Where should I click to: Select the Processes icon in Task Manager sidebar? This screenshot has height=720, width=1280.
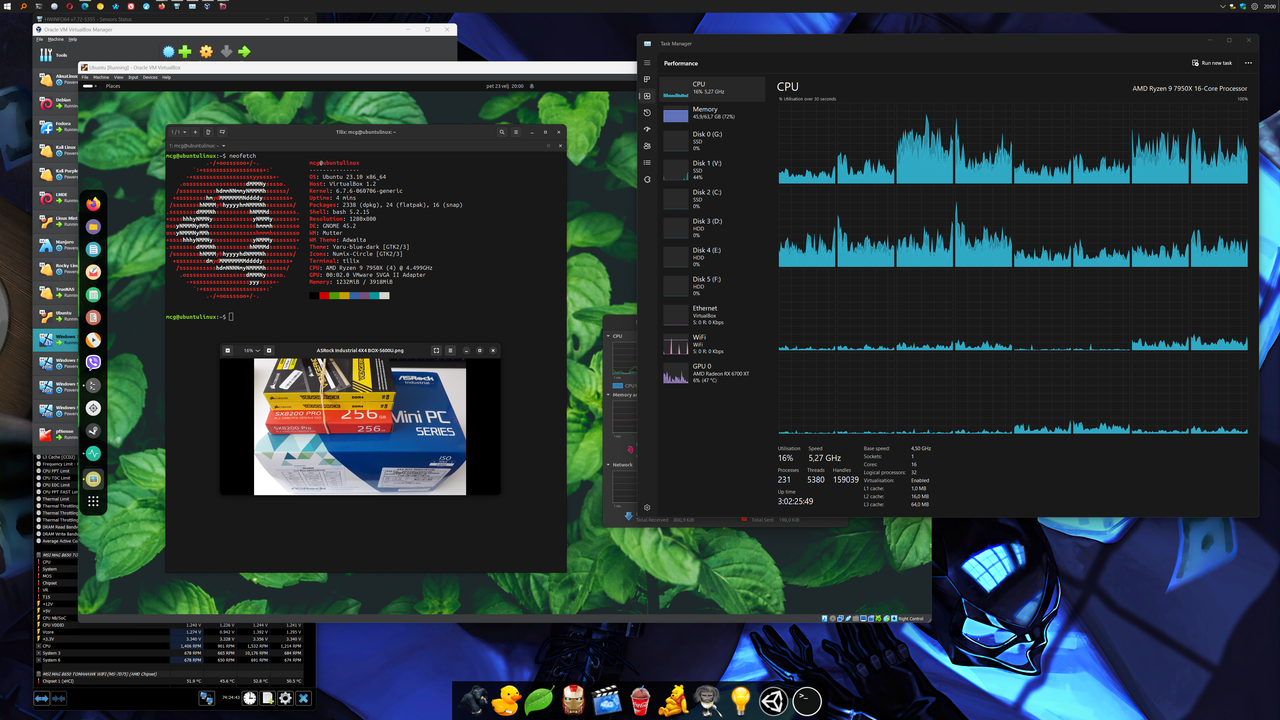click(647, 79)
